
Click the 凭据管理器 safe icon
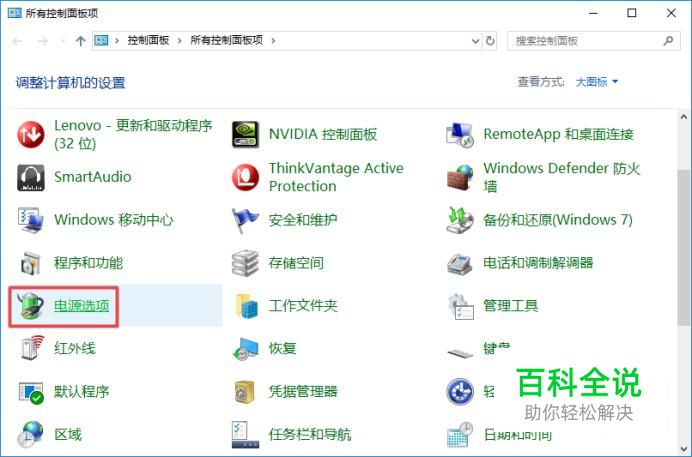(x=245, y=391)
